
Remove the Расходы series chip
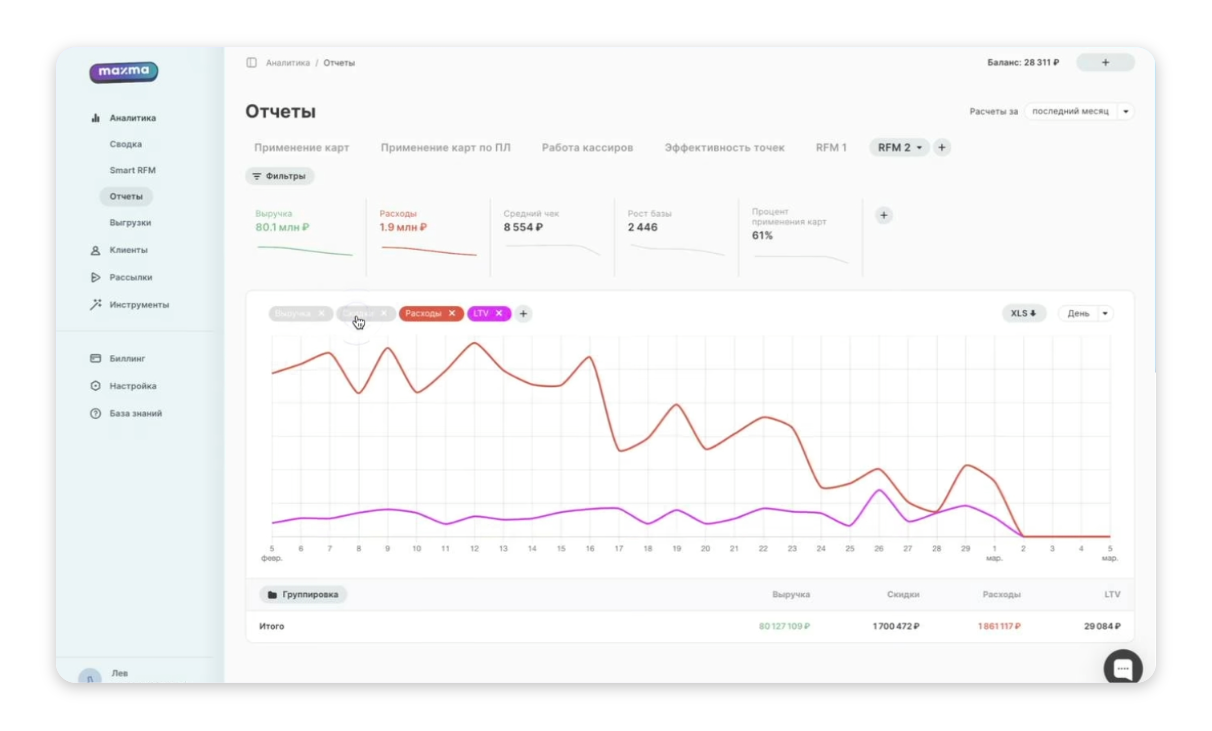pyautogui.click(x=452, y=313)
